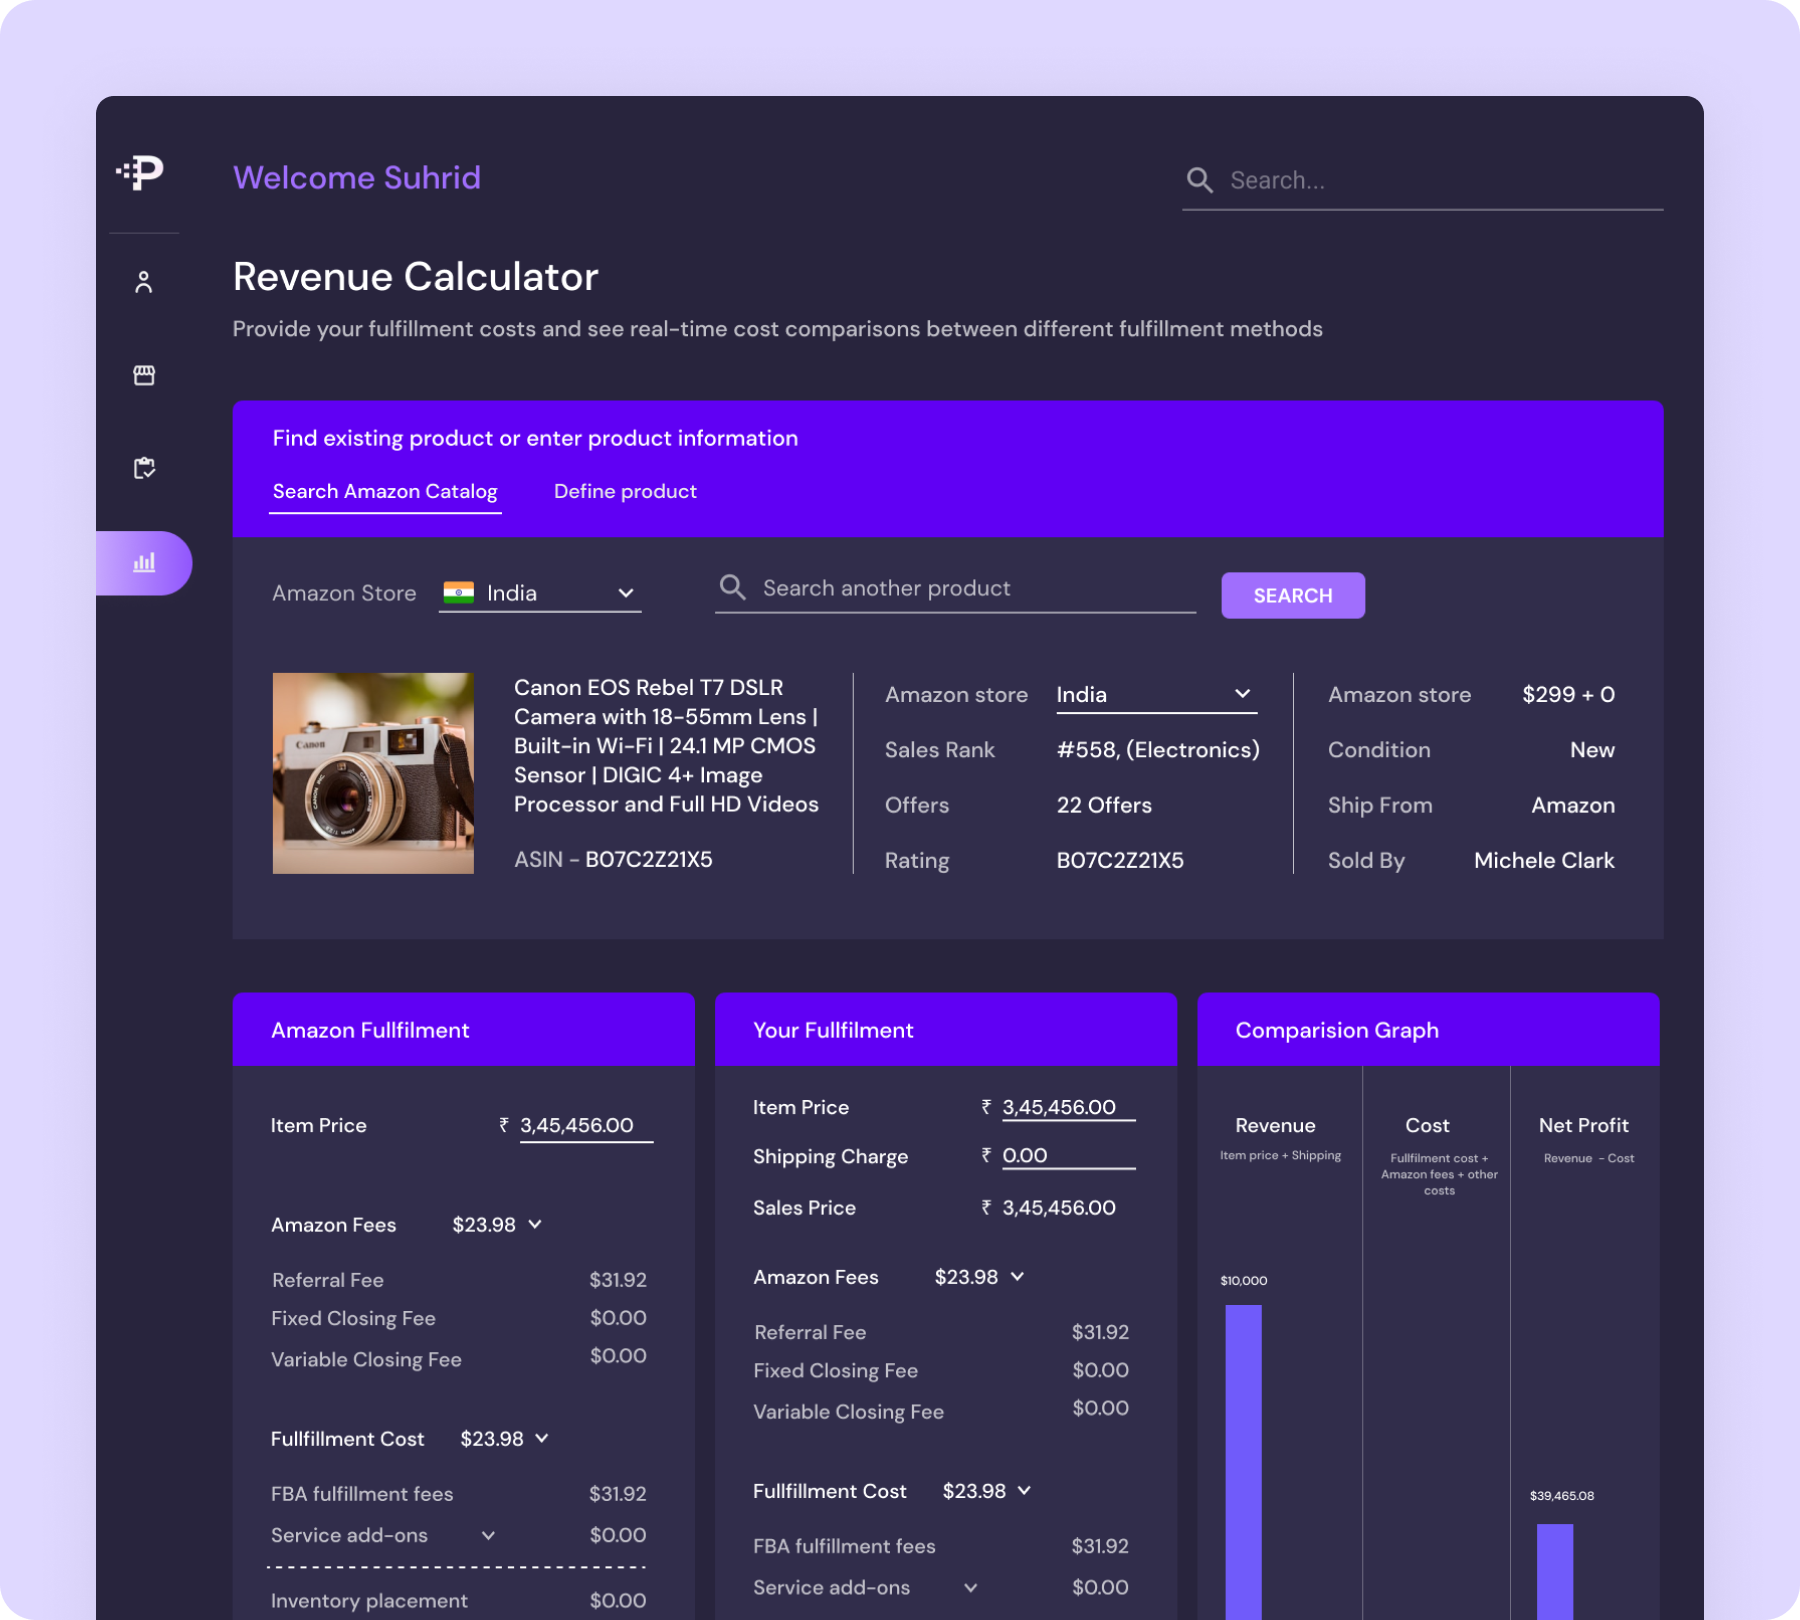Click the magnifier icon in the top search bar
The width and height of the screenshot is (1800, 1620).
tap(1201, 179)
